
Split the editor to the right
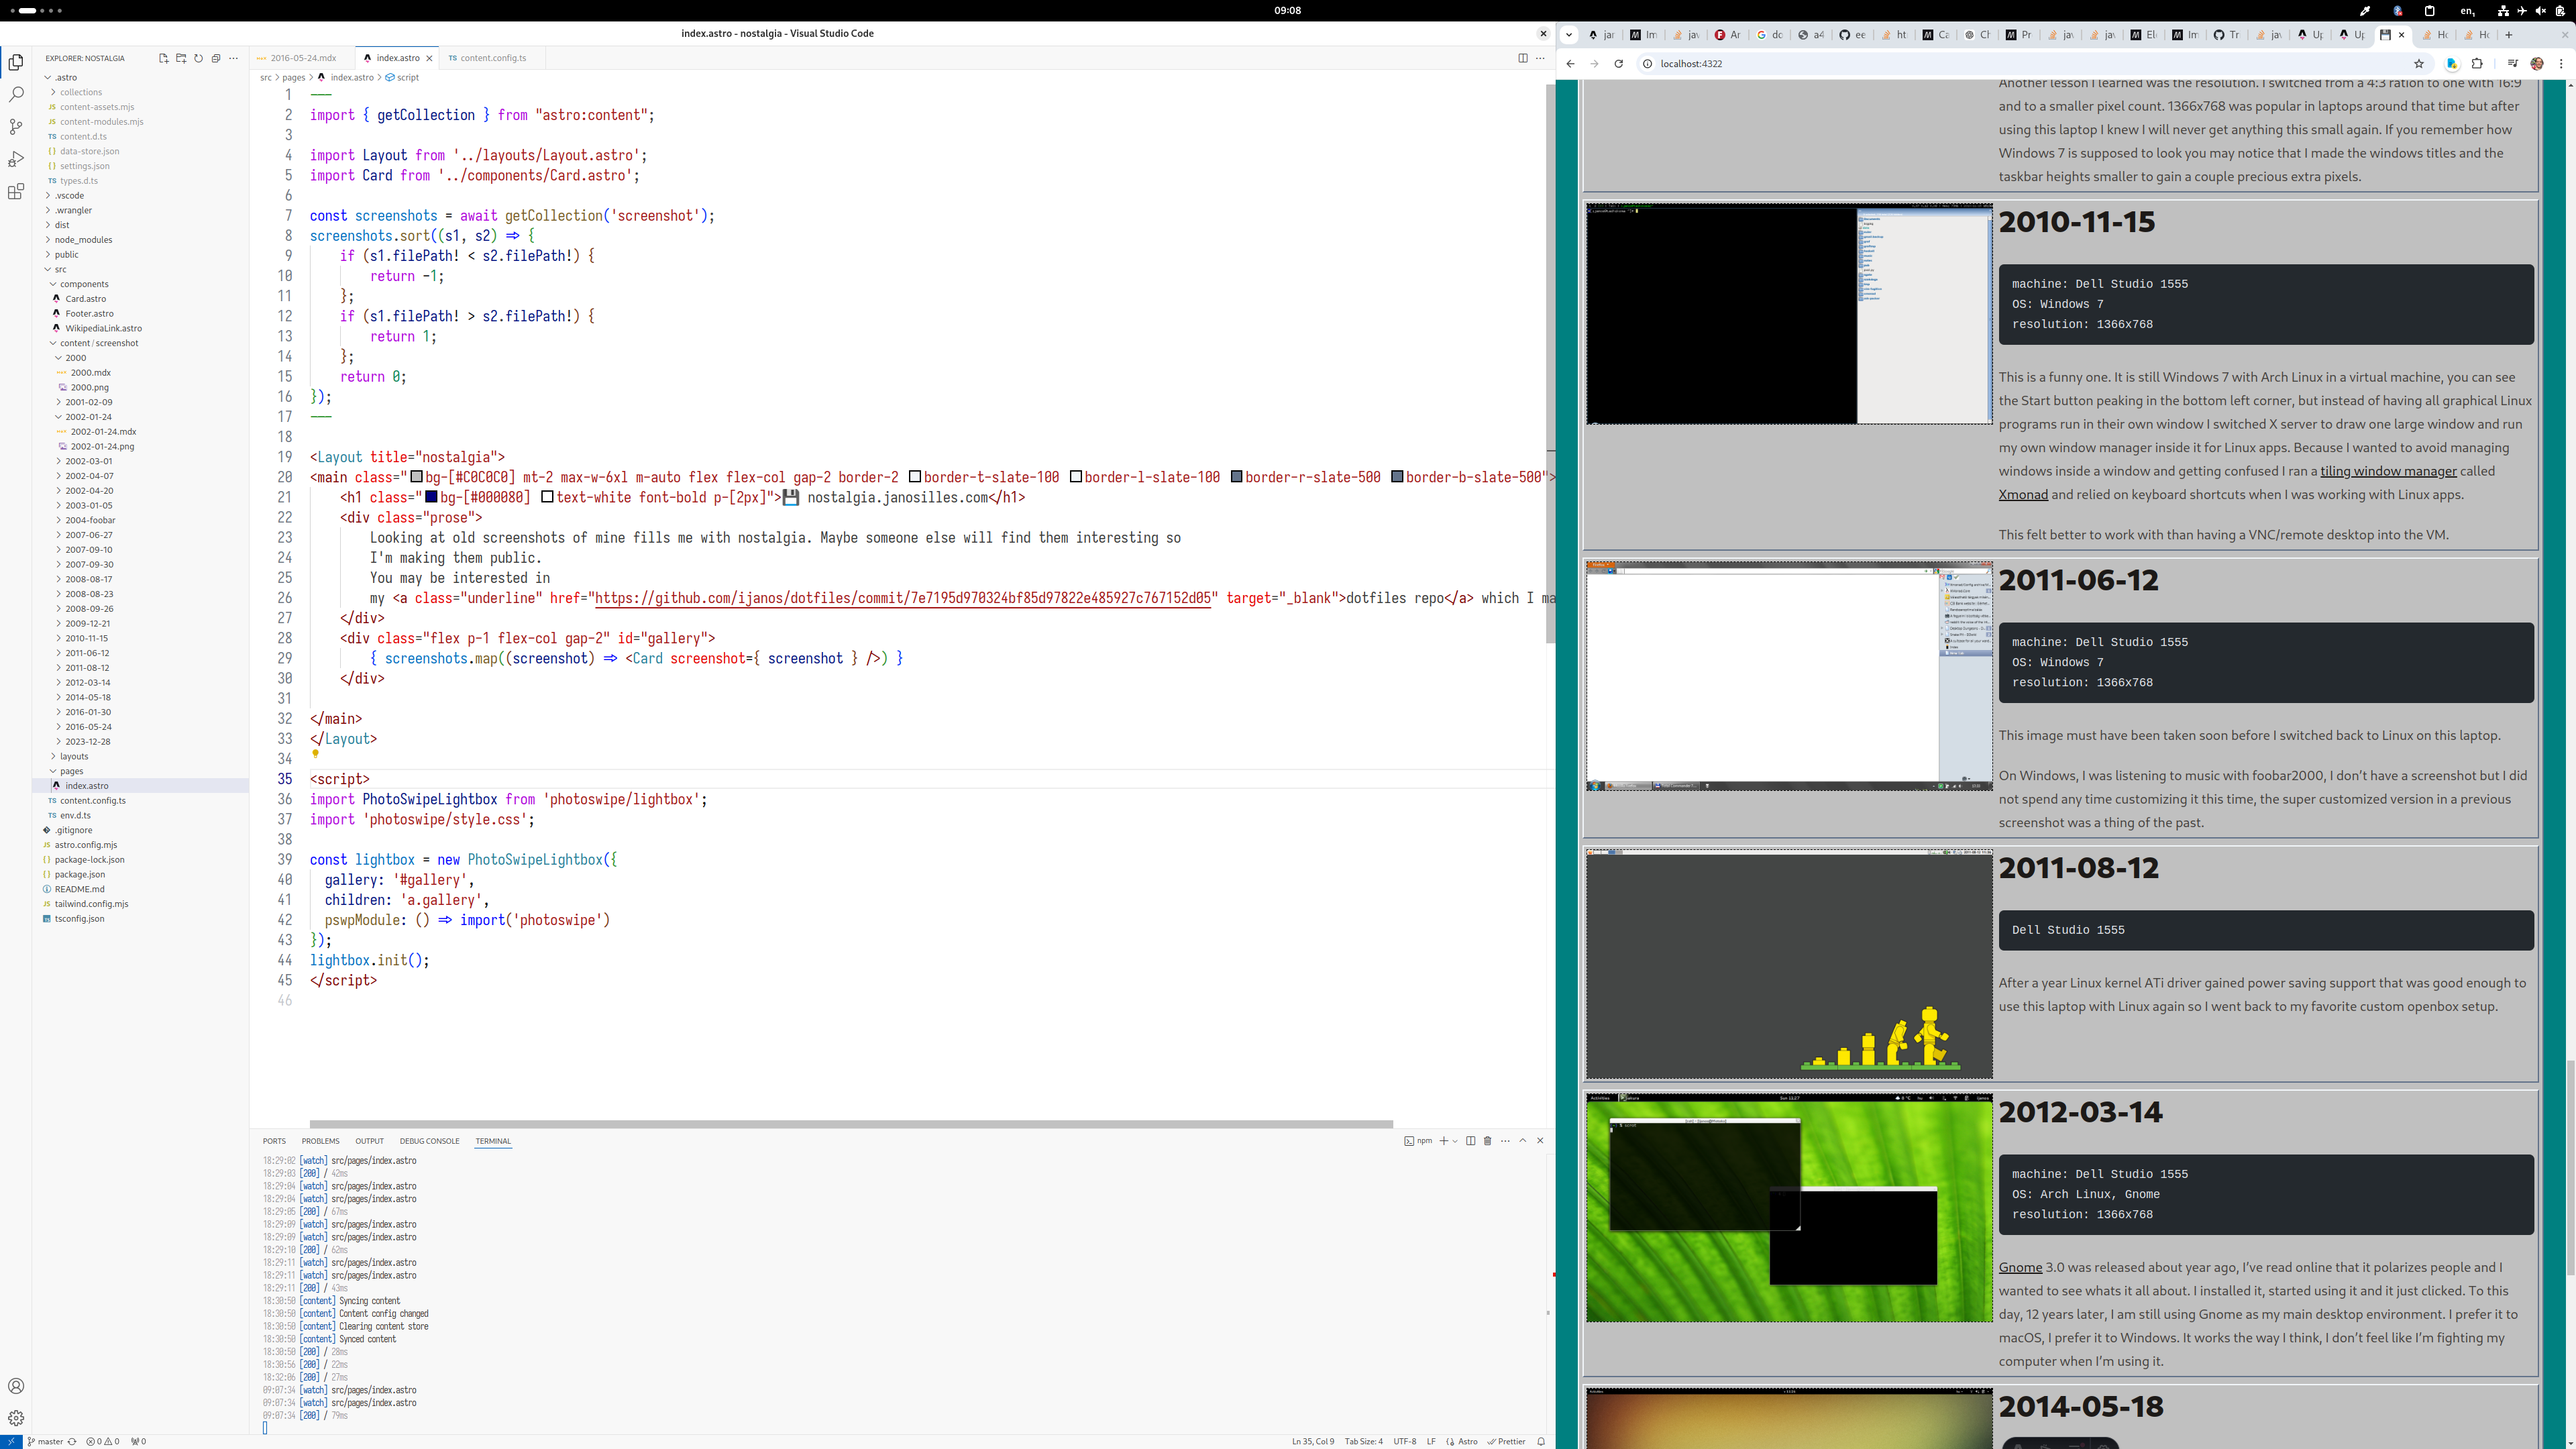point(1522,58)
